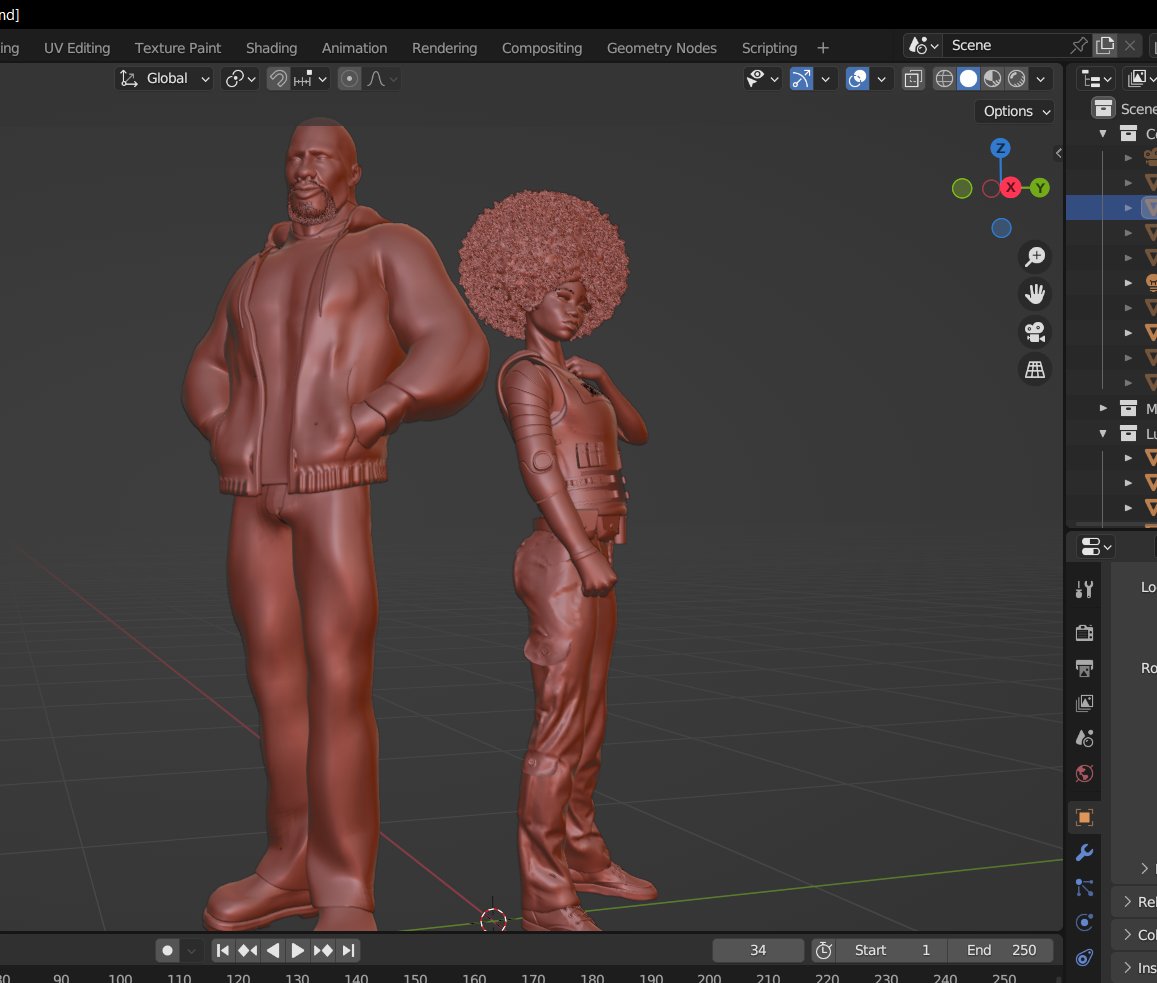Image resolution: width=1157 pixels, height=983 pixels.
Task: Open the Scene properties tab
Action: click(x=1084, y=738)
